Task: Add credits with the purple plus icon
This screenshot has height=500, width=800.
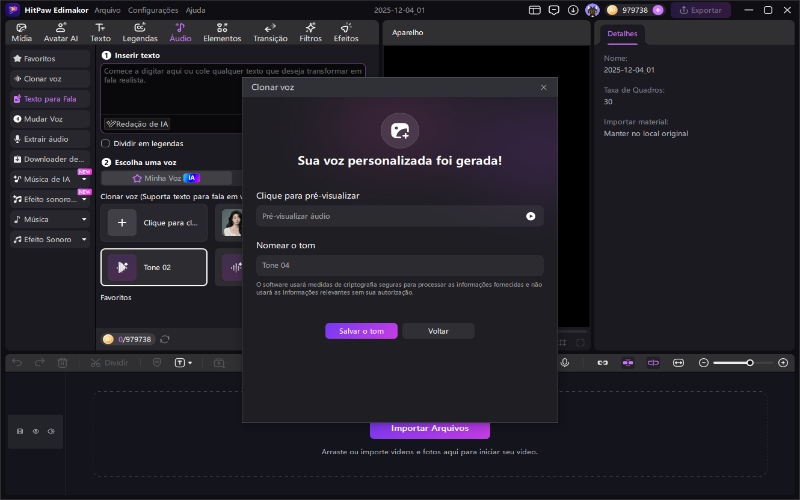Action: pos(658,10)
